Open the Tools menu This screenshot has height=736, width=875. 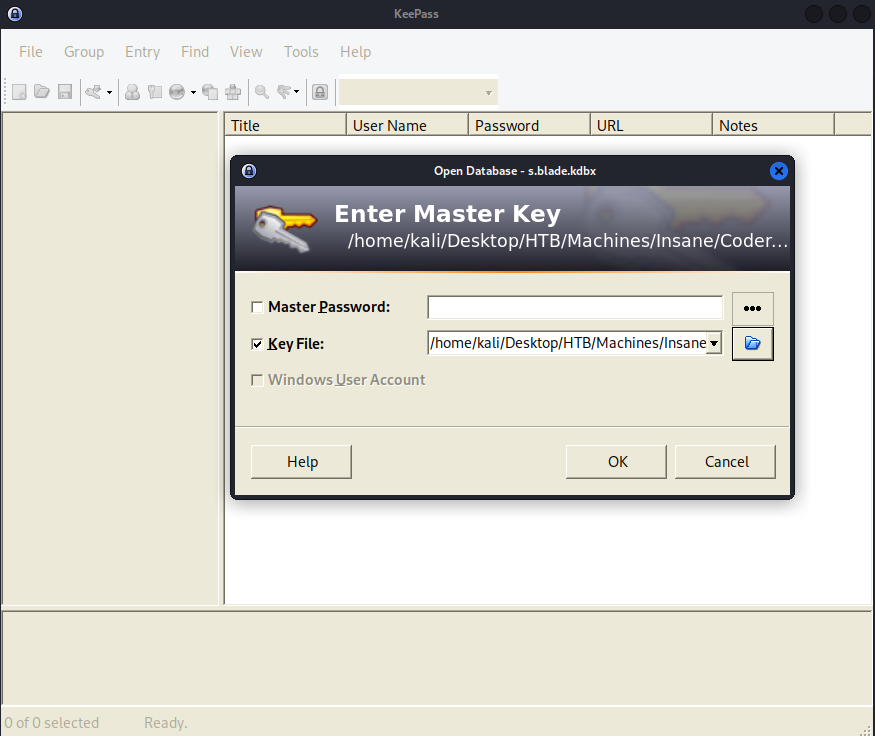click(x=301, y=52)
